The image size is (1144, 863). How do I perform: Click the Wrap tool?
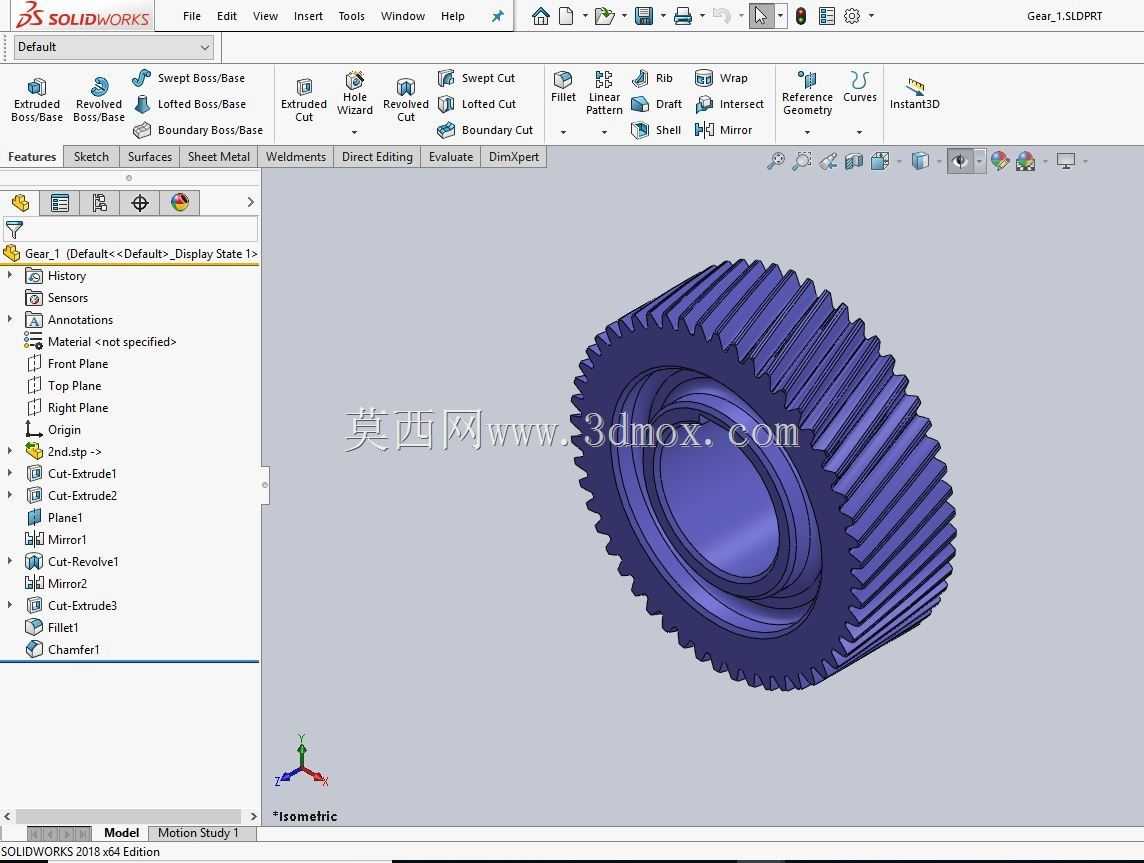[x=721, y=78]
